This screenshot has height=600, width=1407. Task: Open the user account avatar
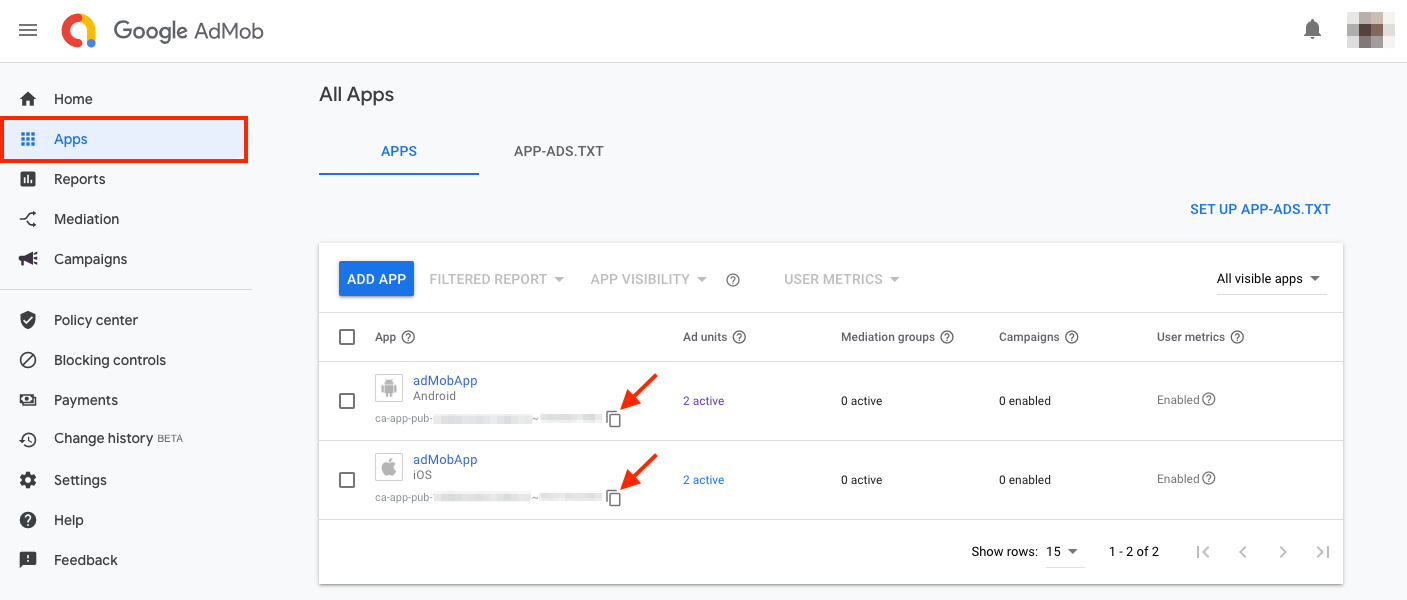pyautogui.click(x=1371, y=30)
